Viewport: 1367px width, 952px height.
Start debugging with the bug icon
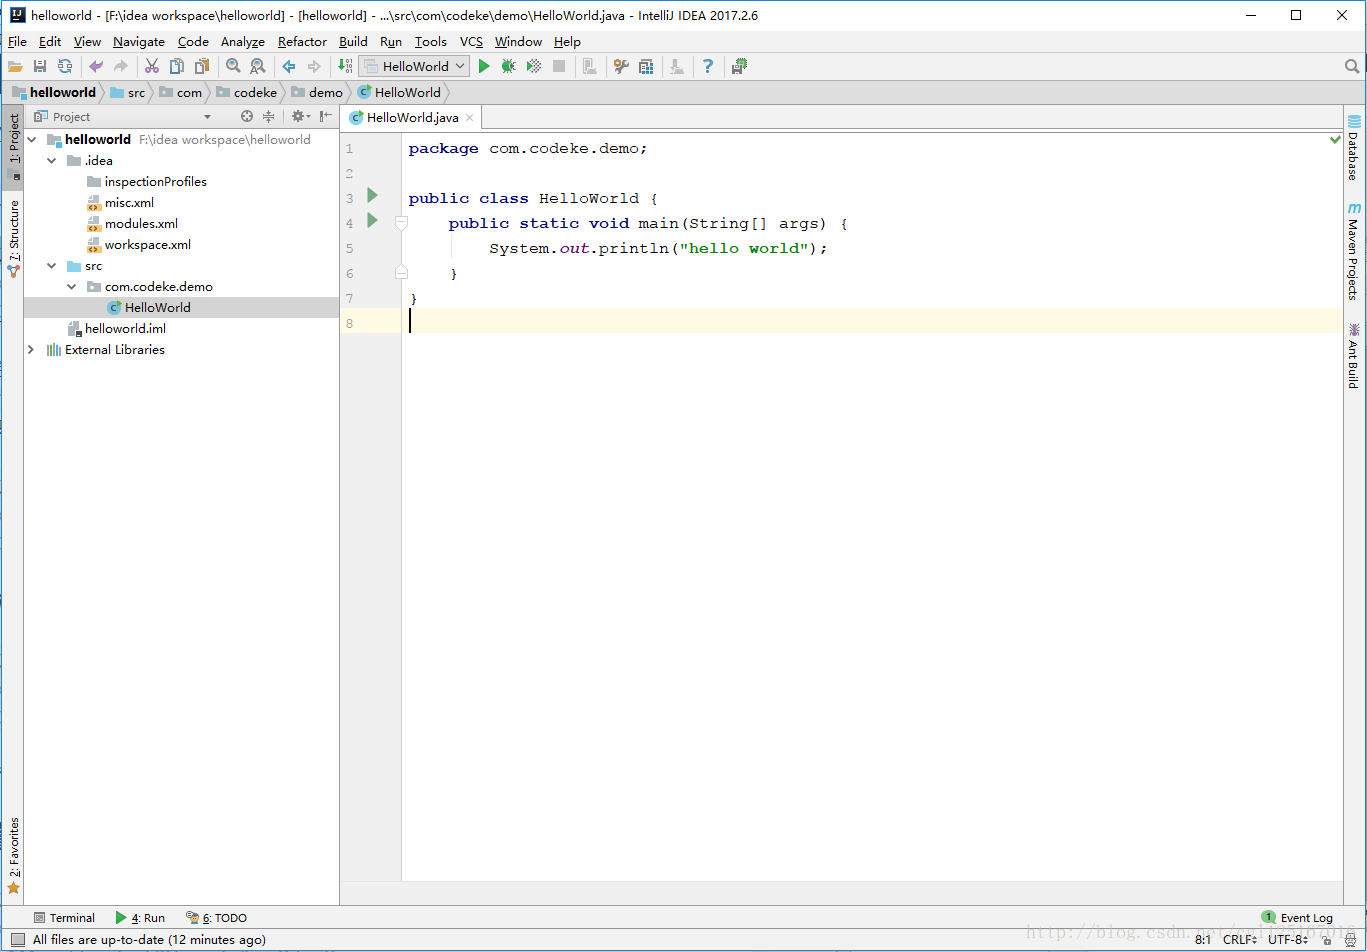(509, 66)
